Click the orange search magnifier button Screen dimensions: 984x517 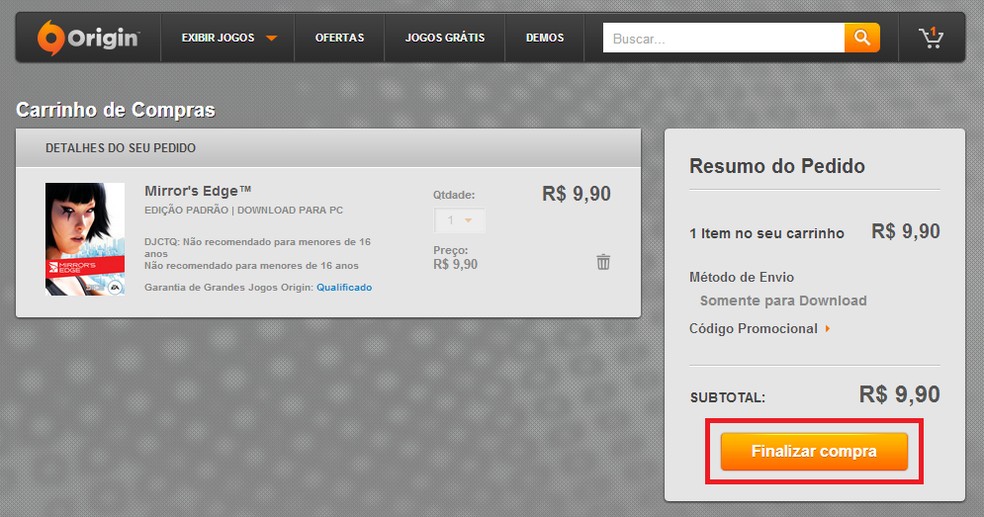(862, 38)
